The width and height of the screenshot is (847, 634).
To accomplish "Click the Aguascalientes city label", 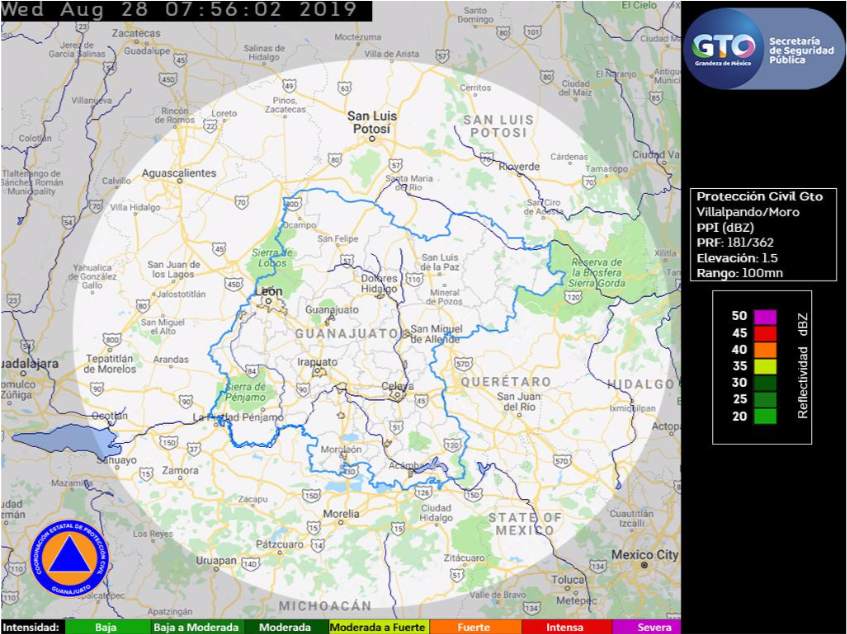I will [179, 173].
